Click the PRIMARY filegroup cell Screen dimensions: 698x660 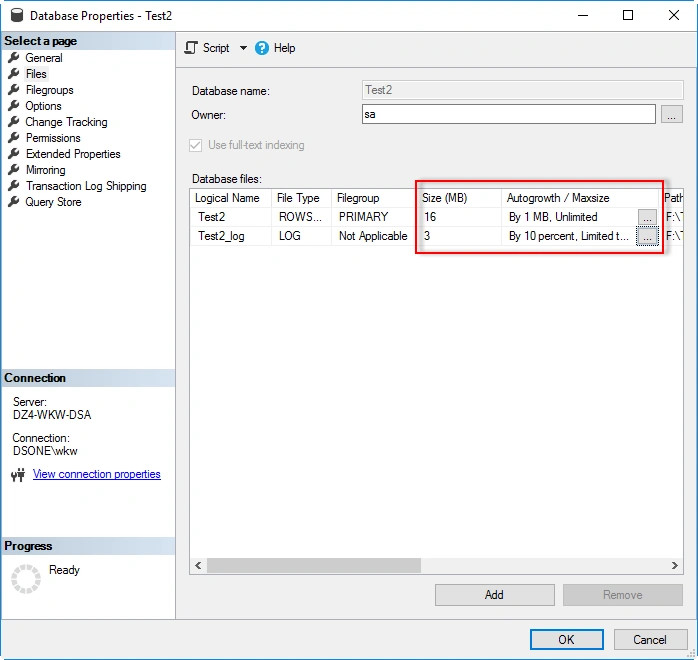tap(374, 217)
